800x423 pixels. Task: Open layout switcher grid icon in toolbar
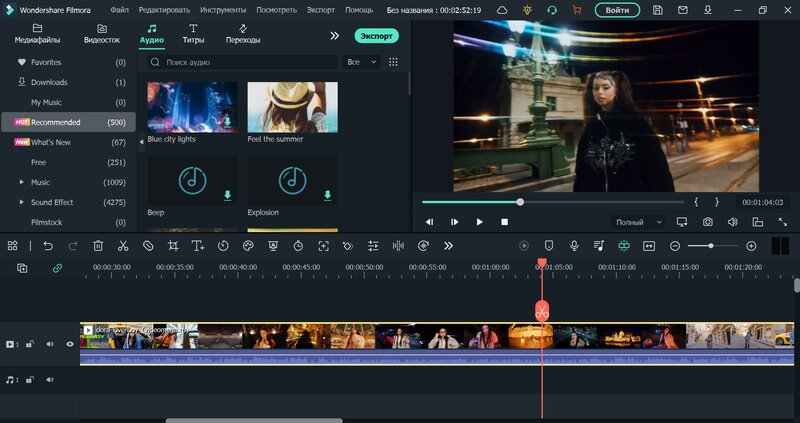coord(12,246)
